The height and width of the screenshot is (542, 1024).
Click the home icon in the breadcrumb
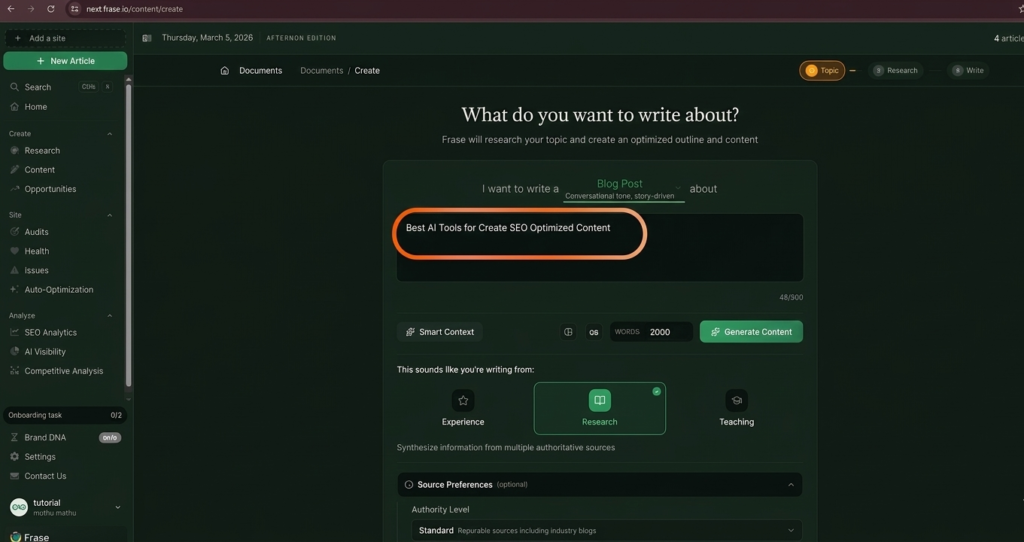(225, 71)
